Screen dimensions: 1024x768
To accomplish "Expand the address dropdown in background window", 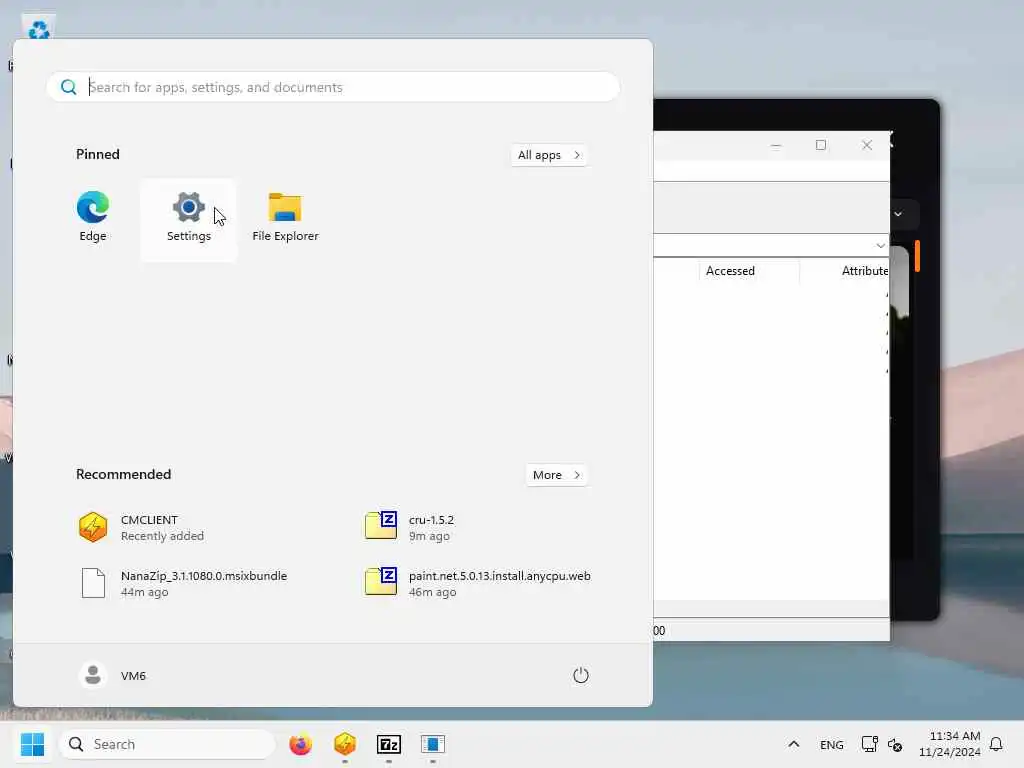I will [880, 246].
